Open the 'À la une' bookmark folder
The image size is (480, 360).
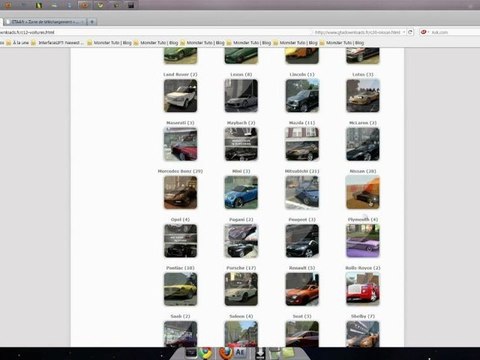tap(18, 43)
